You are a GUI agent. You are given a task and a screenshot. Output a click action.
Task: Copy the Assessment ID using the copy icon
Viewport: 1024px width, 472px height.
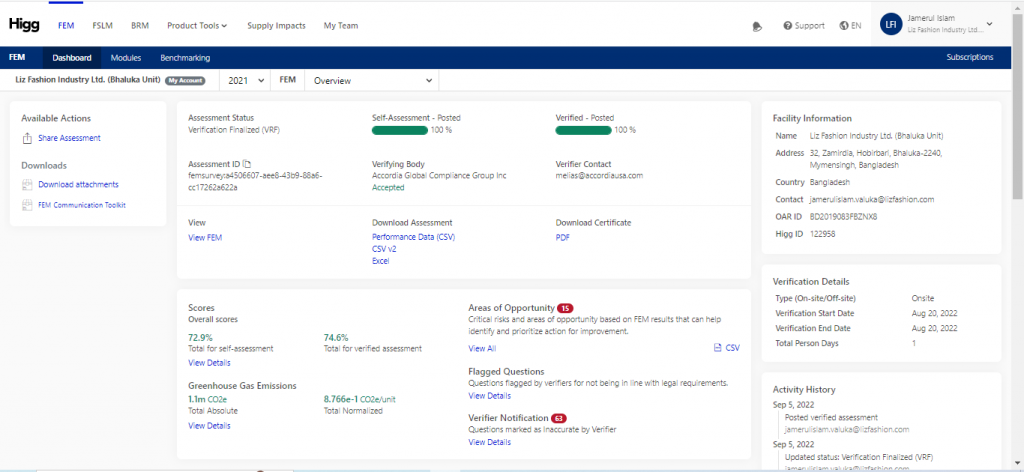point(247,164)
